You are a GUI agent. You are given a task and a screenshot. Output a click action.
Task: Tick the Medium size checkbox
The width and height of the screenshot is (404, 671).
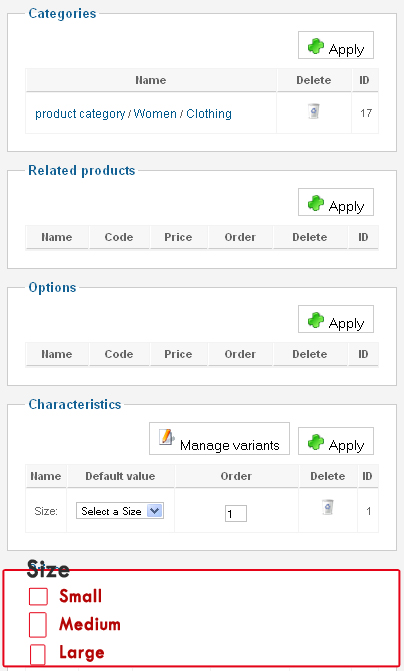[38, 625]
